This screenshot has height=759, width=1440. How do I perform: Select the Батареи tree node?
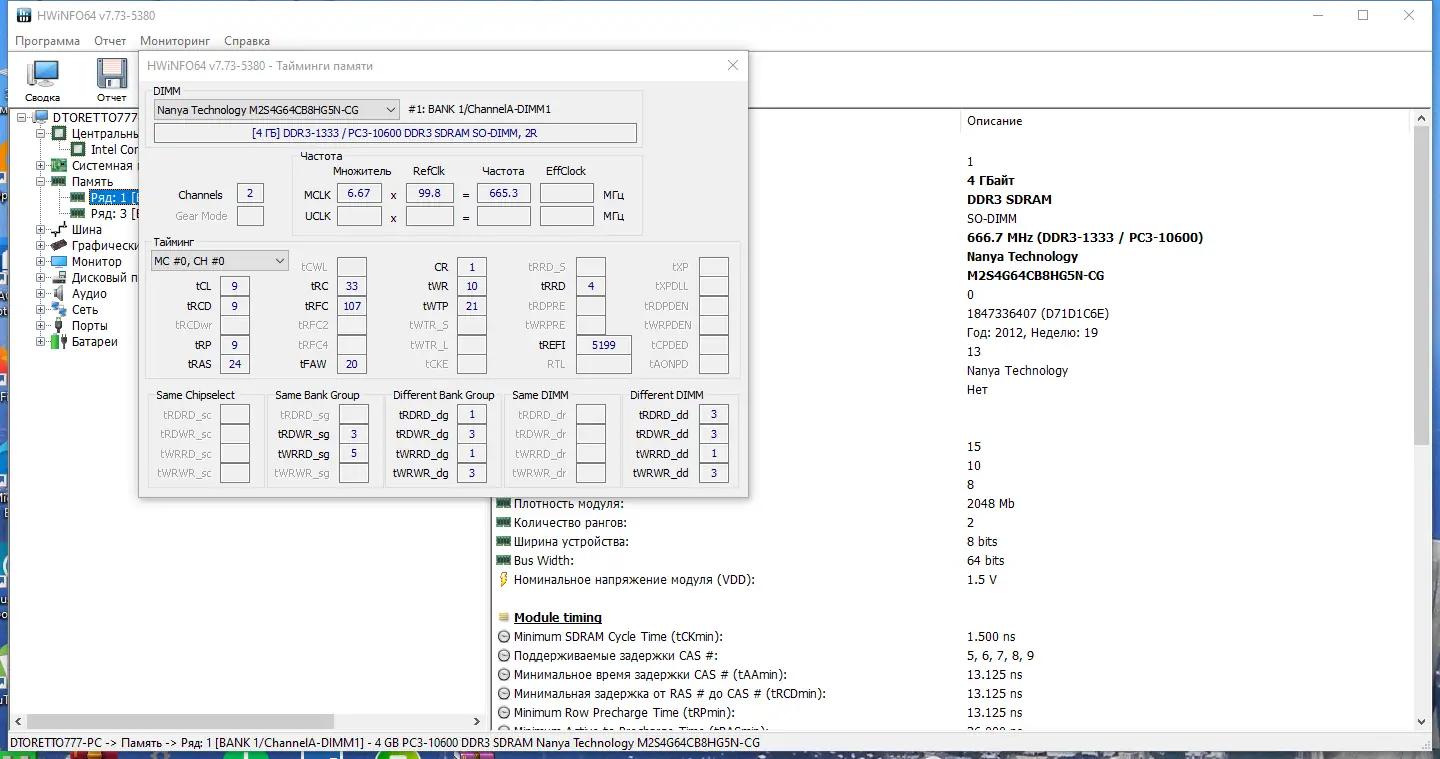coord(94,342)
